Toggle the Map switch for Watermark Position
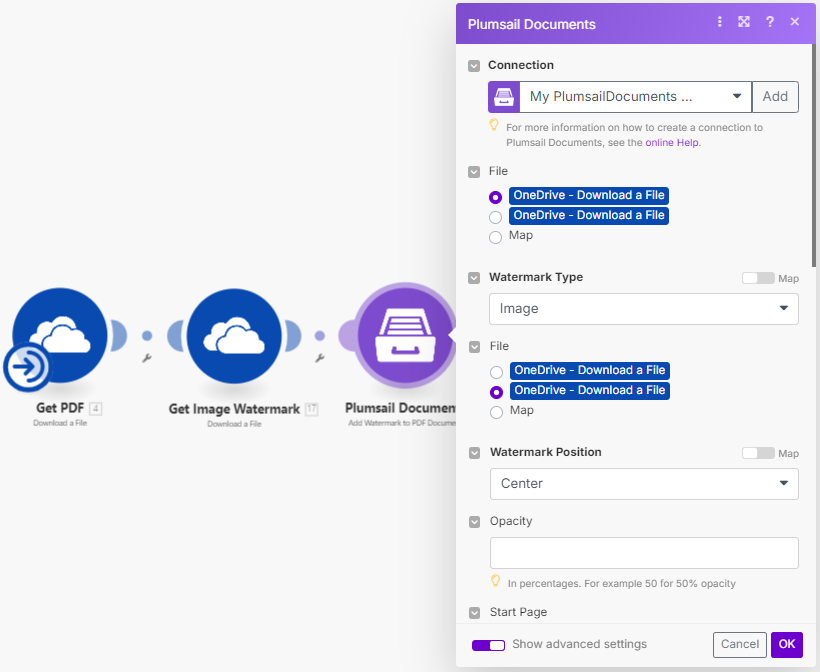The width and height of the screenshot is (820, 672). [x=758, y=453]
